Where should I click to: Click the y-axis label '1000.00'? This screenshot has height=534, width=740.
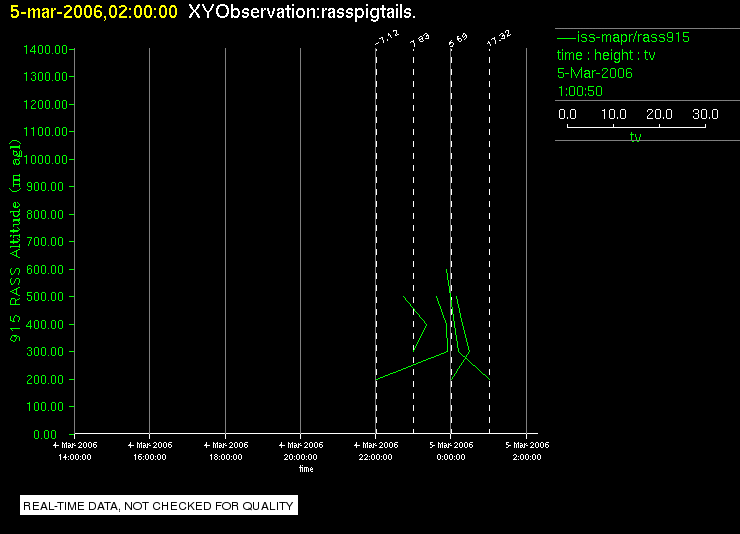(45, 159)
